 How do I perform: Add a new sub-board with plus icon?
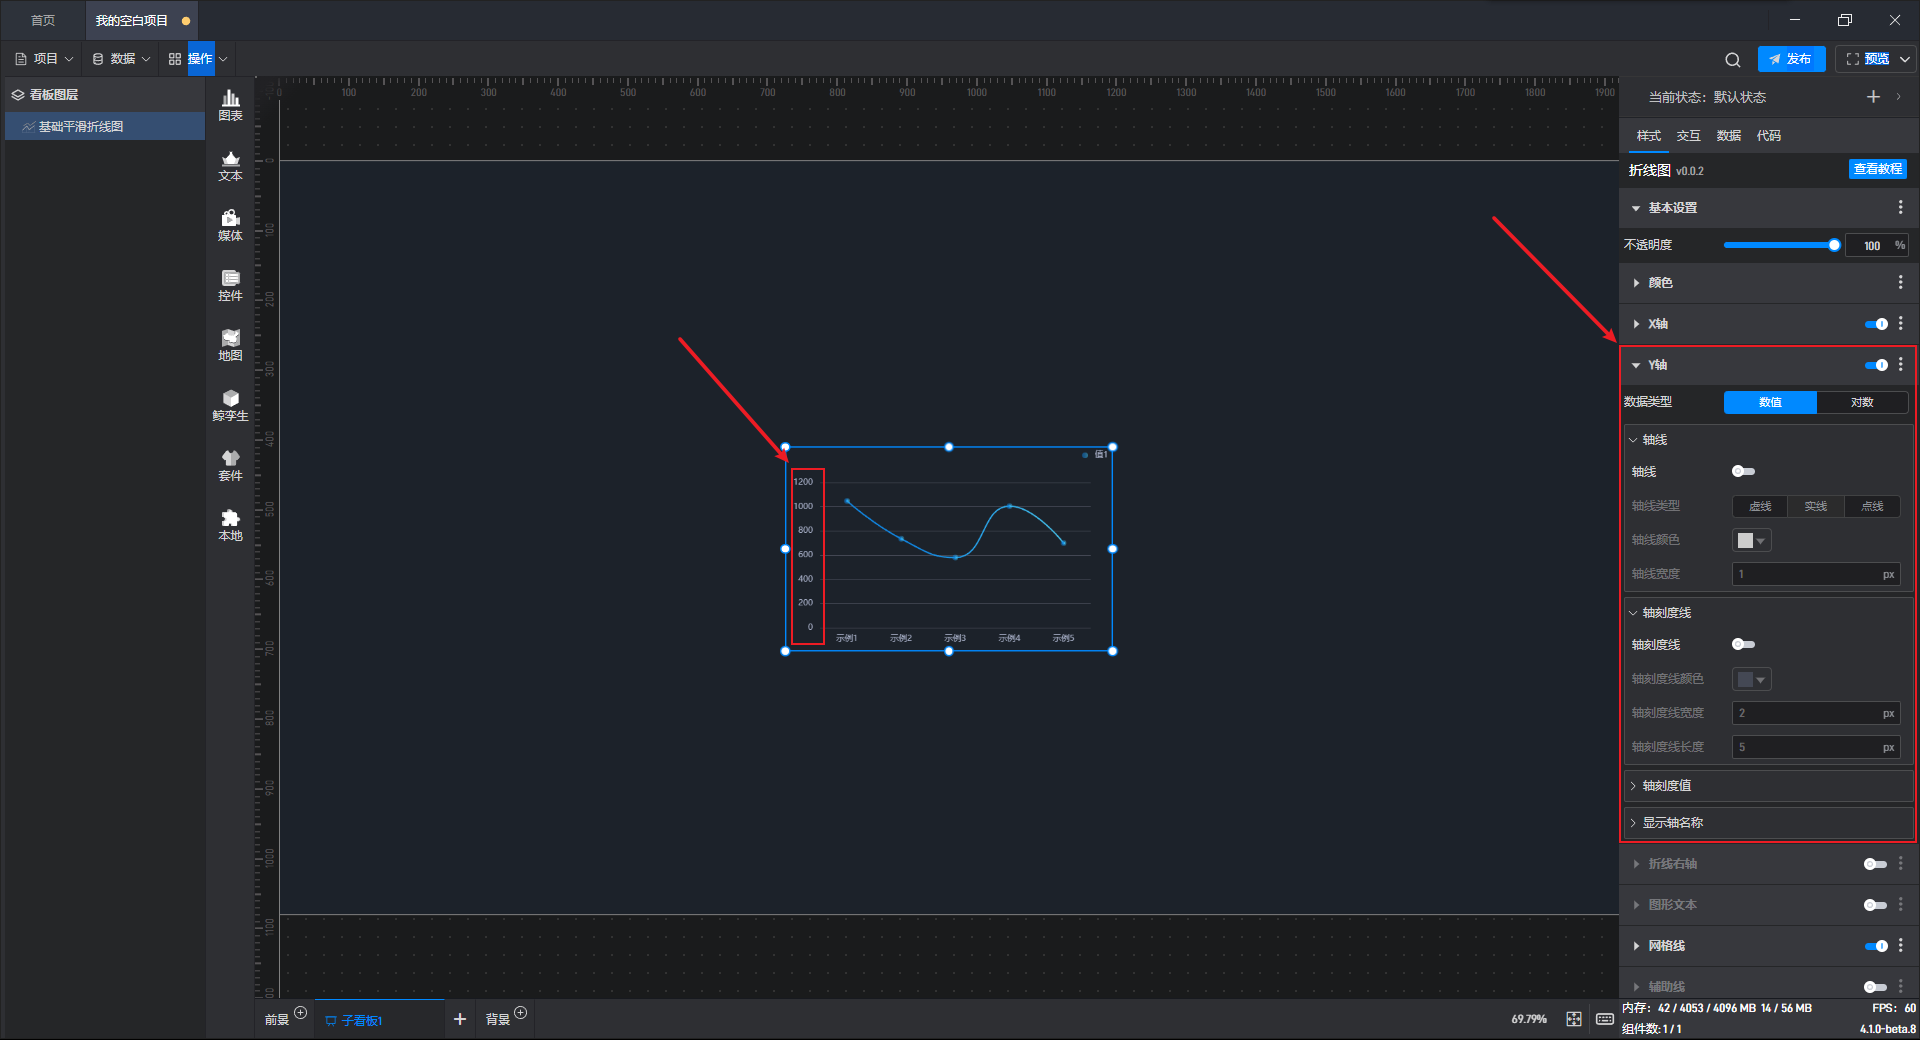[x=460, y=1019]
